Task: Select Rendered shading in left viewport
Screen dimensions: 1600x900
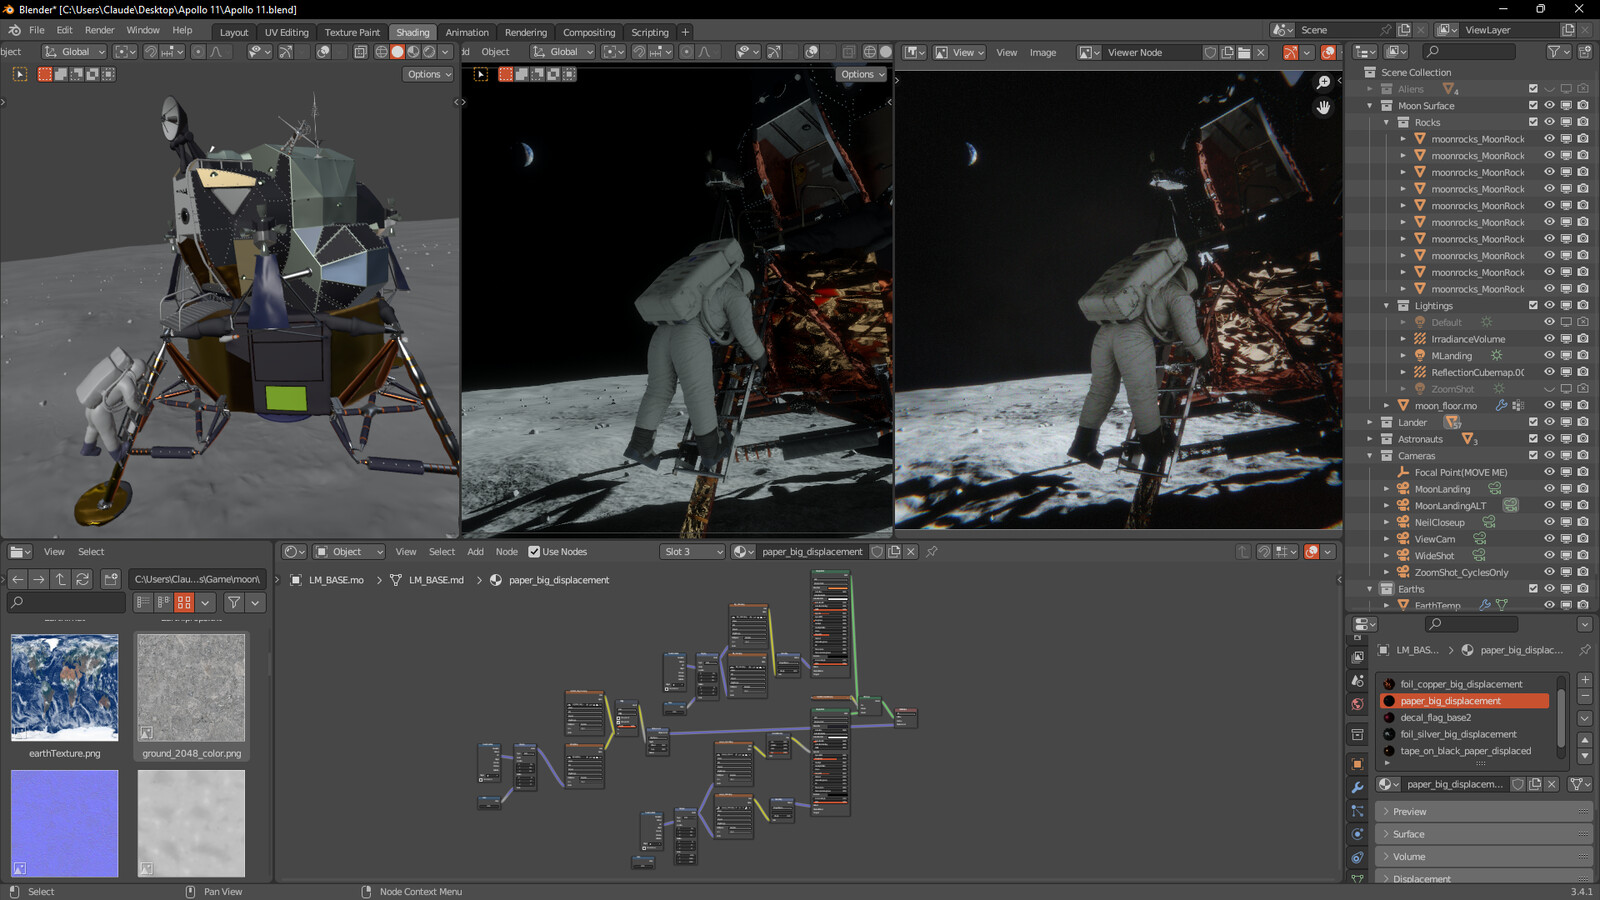Action: [429, 52]
